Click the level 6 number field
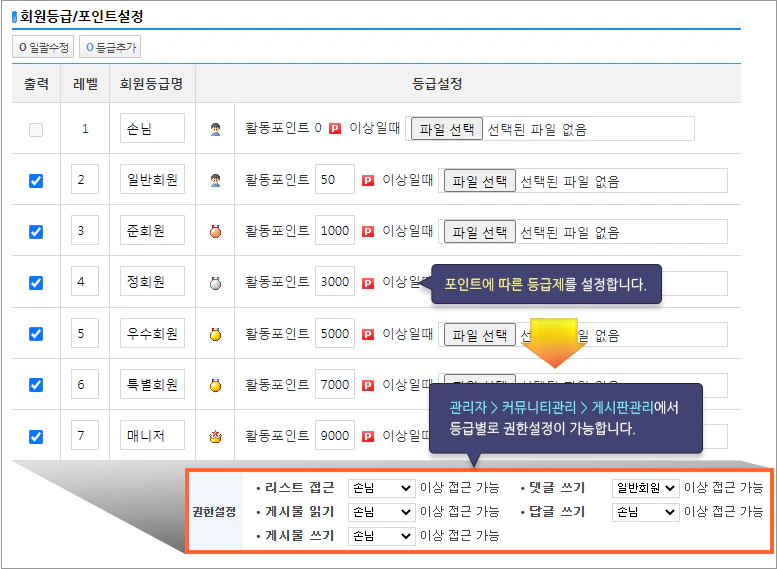This screenshot has width=777, height=569. point(85,384)
